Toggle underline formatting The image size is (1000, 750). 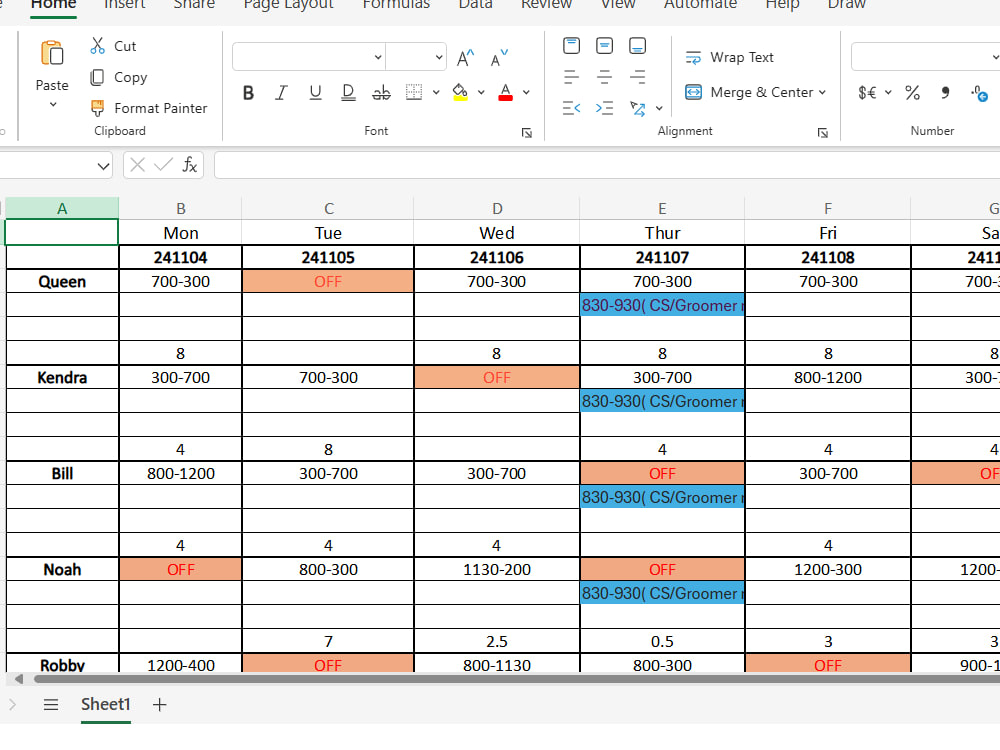click(x=315, y=93)
